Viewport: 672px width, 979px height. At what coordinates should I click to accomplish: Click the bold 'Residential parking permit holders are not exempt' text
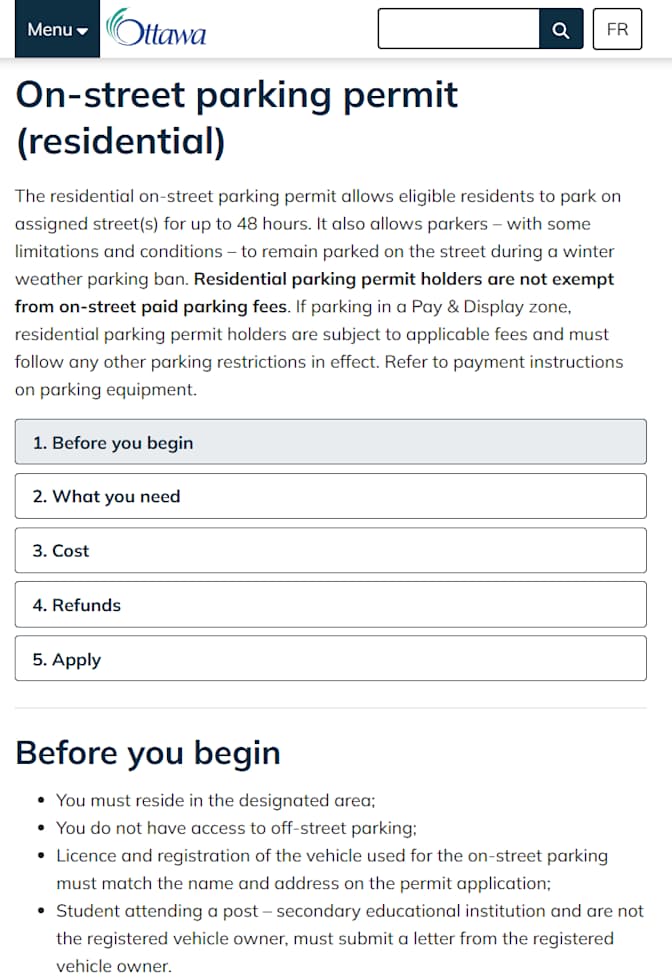click(404, 279)
